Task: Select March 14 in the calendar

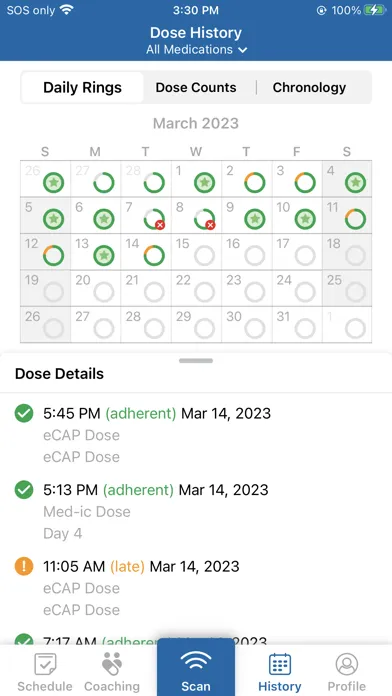Action: point(146,252)
